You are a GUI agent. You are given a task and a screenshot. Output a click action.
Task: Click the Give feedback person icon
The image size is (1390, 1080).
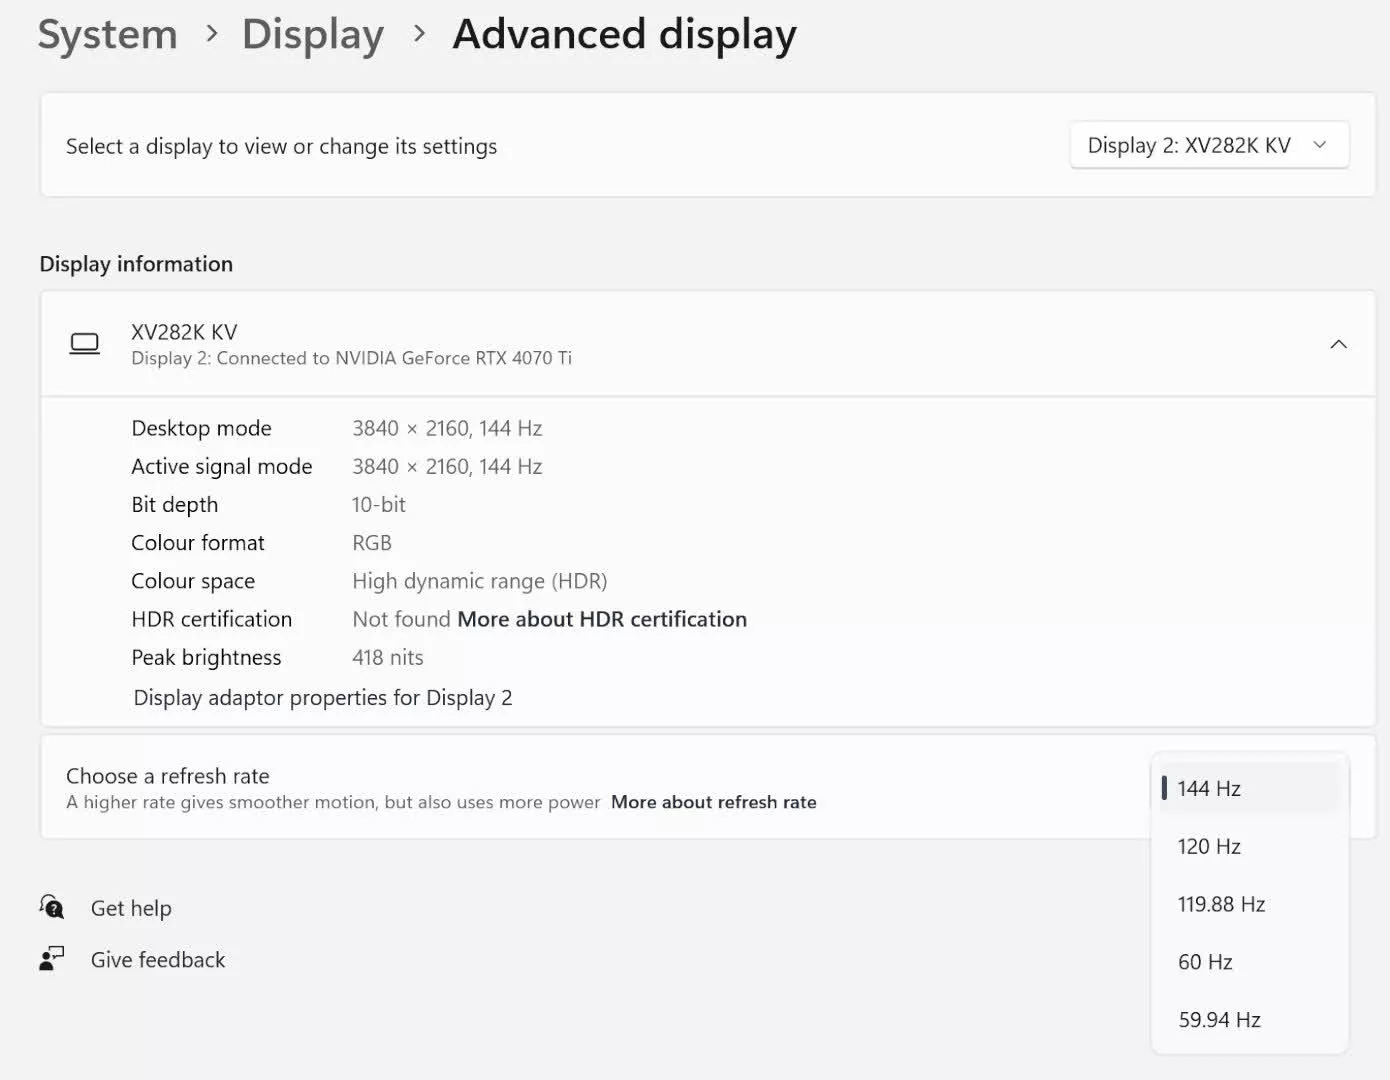[52, 959]
